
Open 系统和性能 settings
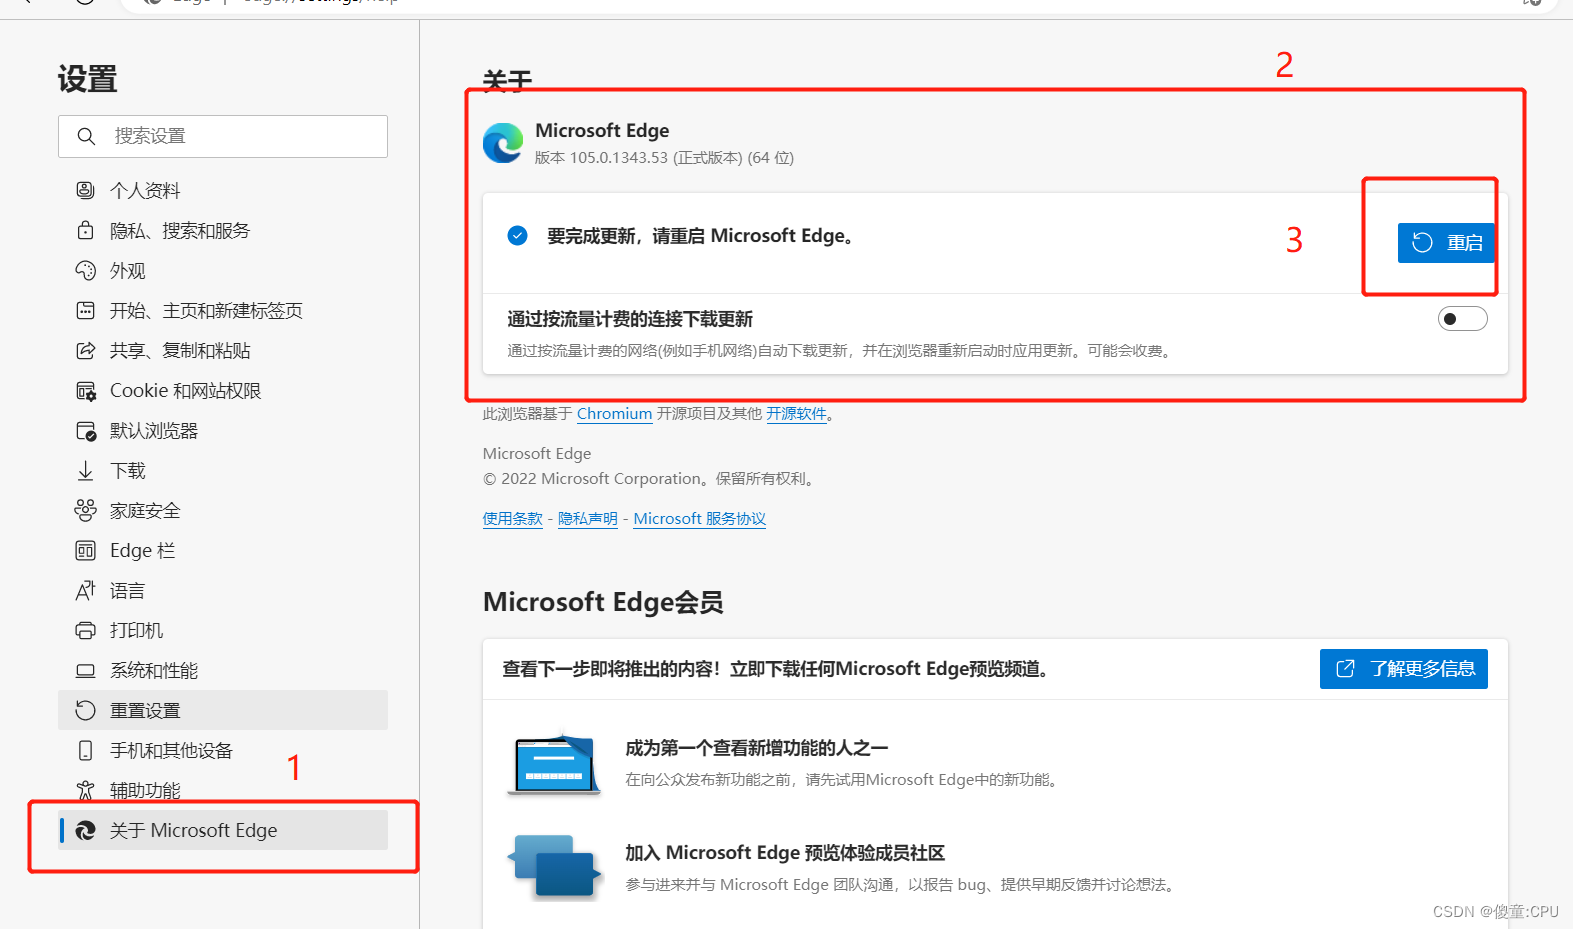coord(223,670)
